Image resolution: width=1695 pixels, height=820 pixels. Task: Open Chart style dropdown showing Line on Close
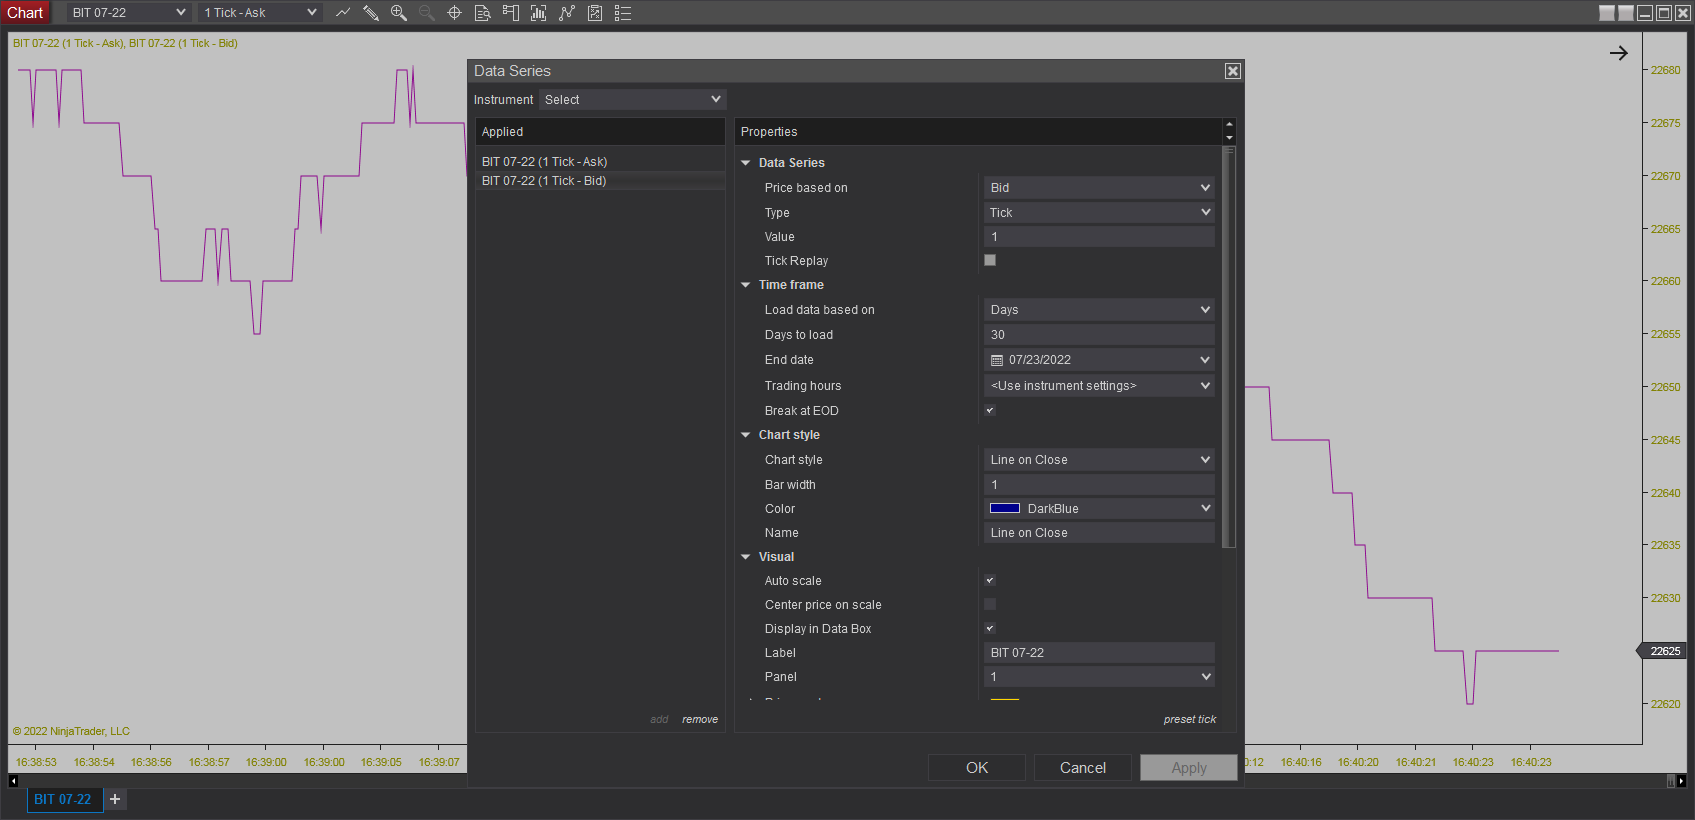click(x=1099, y=459)
